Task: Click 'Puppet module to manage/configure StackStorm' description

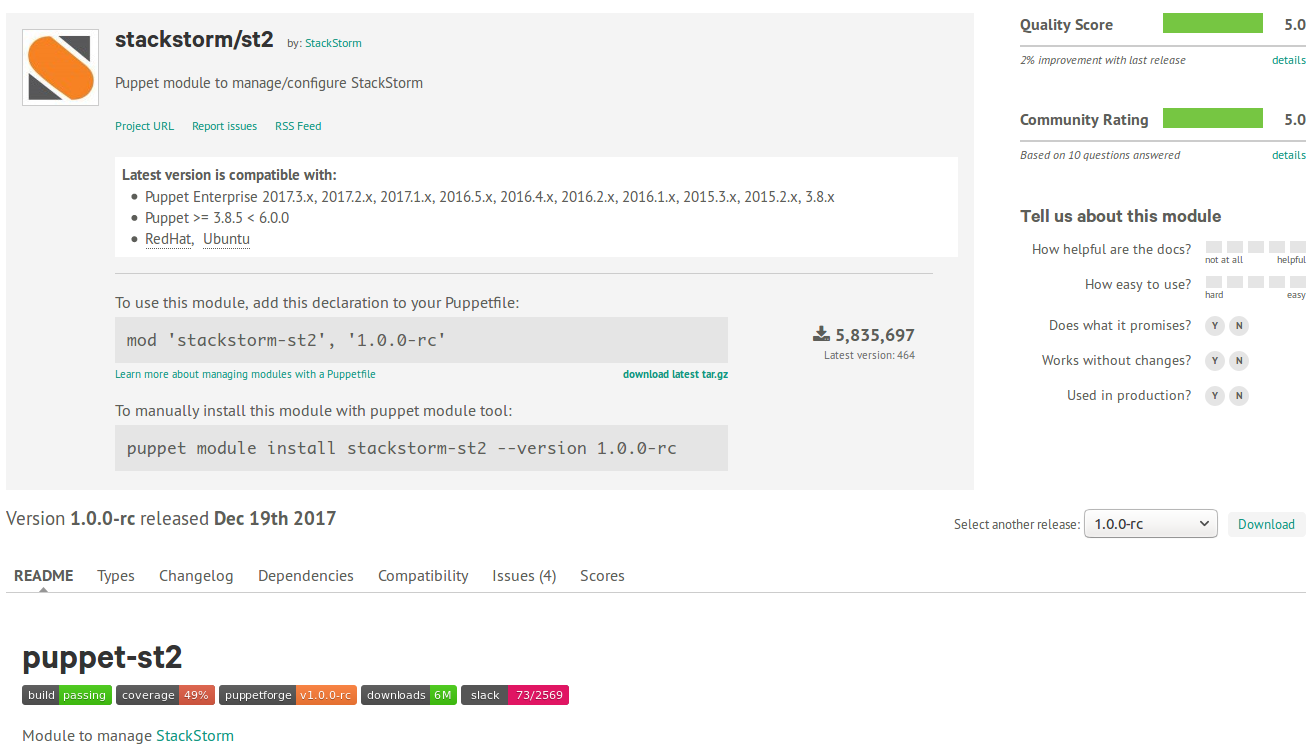Action: (x=269, y=83)
